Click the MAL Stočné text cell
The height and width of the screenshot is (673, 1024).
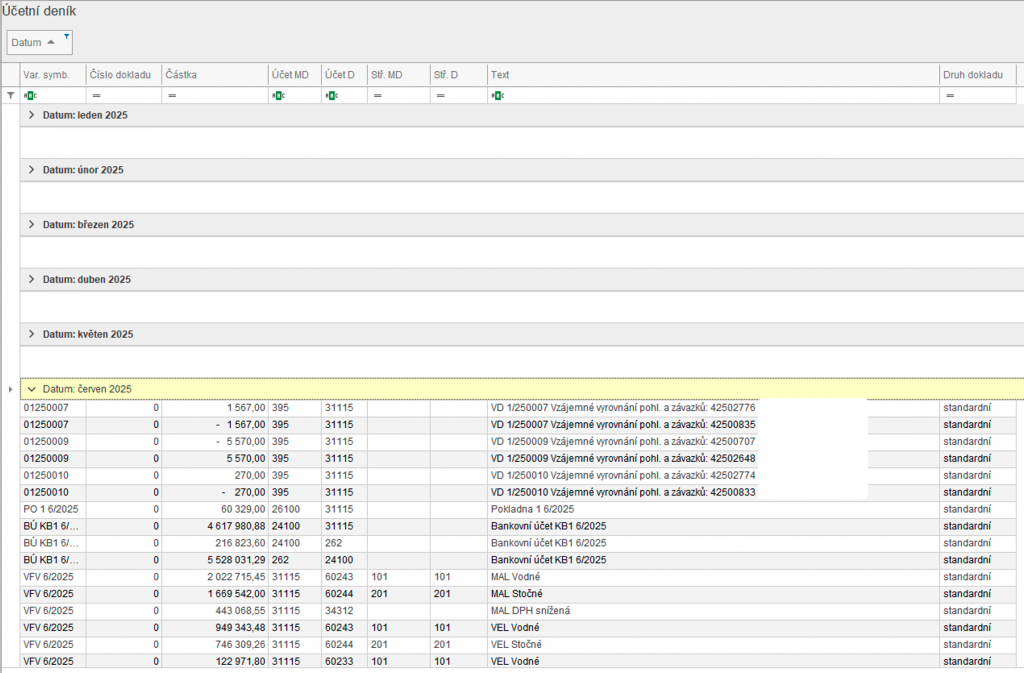click(713, 594)
